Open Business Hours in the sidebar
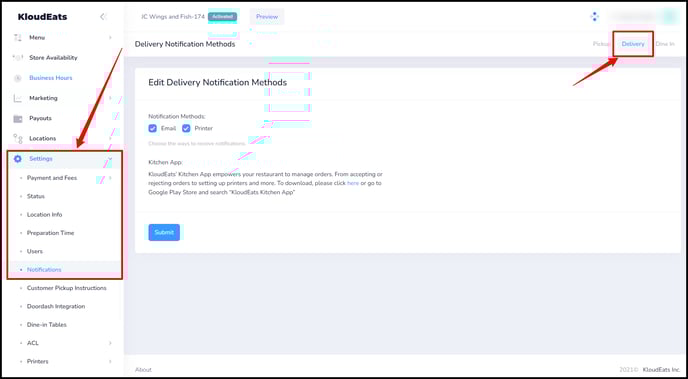The width and height of the screenshot is (688, 379). click(x=51, y=78)
